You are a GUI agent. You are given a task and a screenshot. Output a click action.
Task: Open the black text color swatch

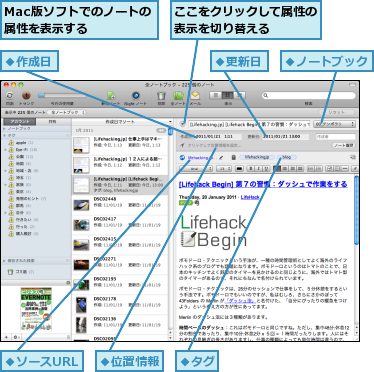239,169
